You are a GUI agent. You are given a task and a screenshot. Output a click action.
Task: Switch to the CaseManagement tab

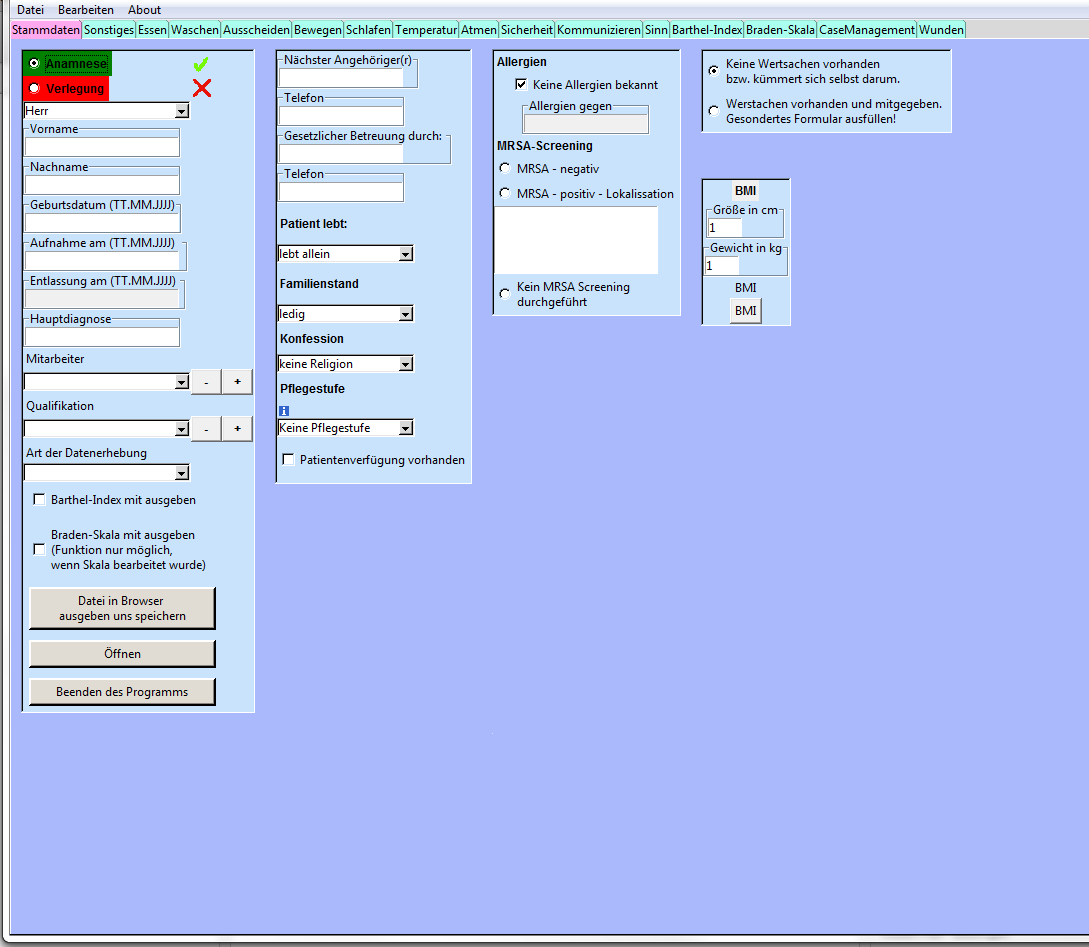[867, 30]
